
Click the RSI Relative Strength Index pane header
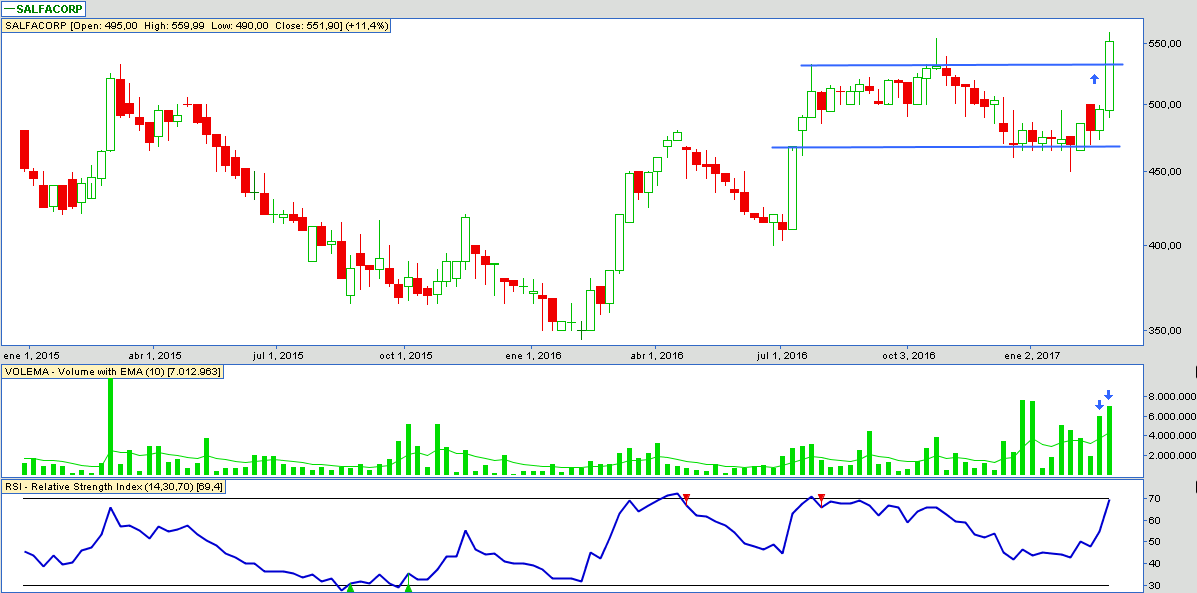coord(113,486)
